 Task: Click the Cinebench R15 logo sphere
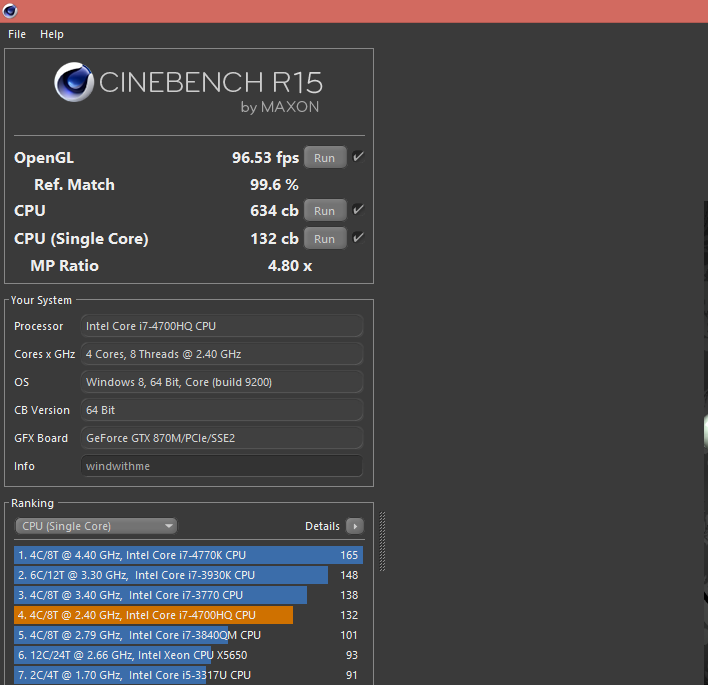74,82
